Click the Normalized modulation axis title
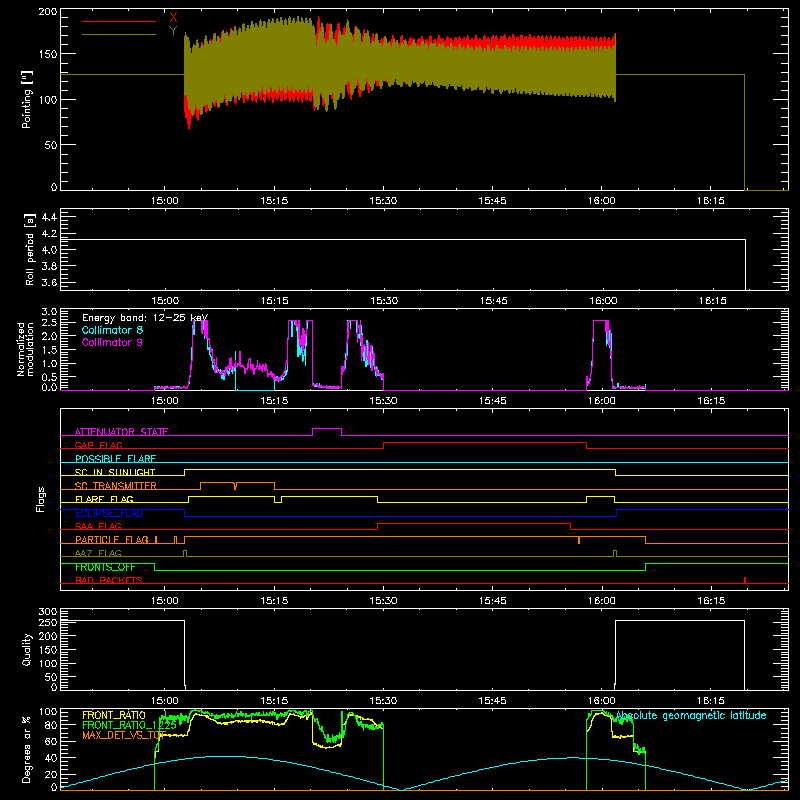The image size is (800, 800). (26, 349)
